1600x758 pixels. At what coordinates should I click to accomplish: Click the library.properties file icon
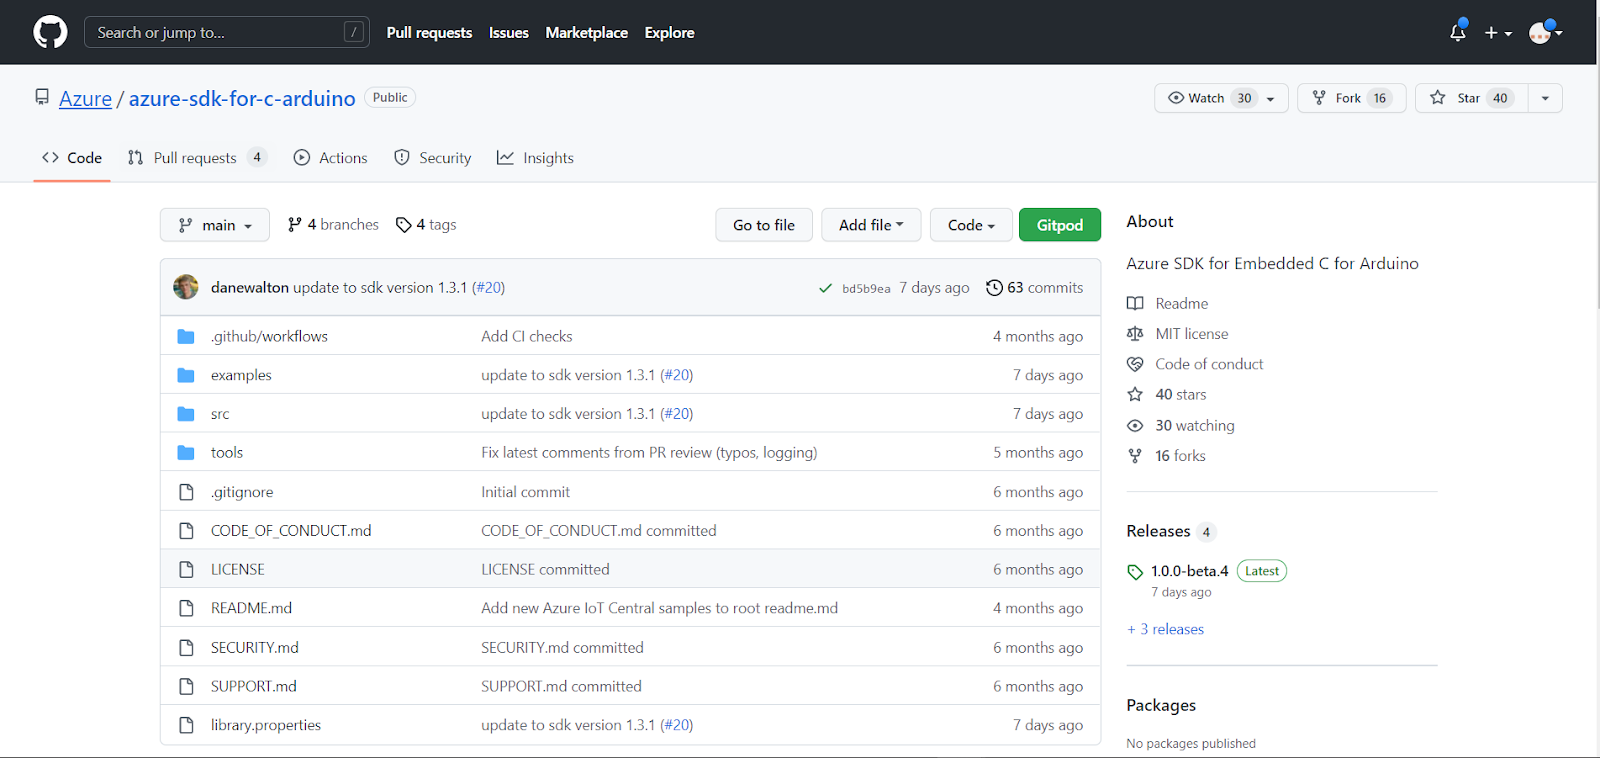(x=186, y=726)
